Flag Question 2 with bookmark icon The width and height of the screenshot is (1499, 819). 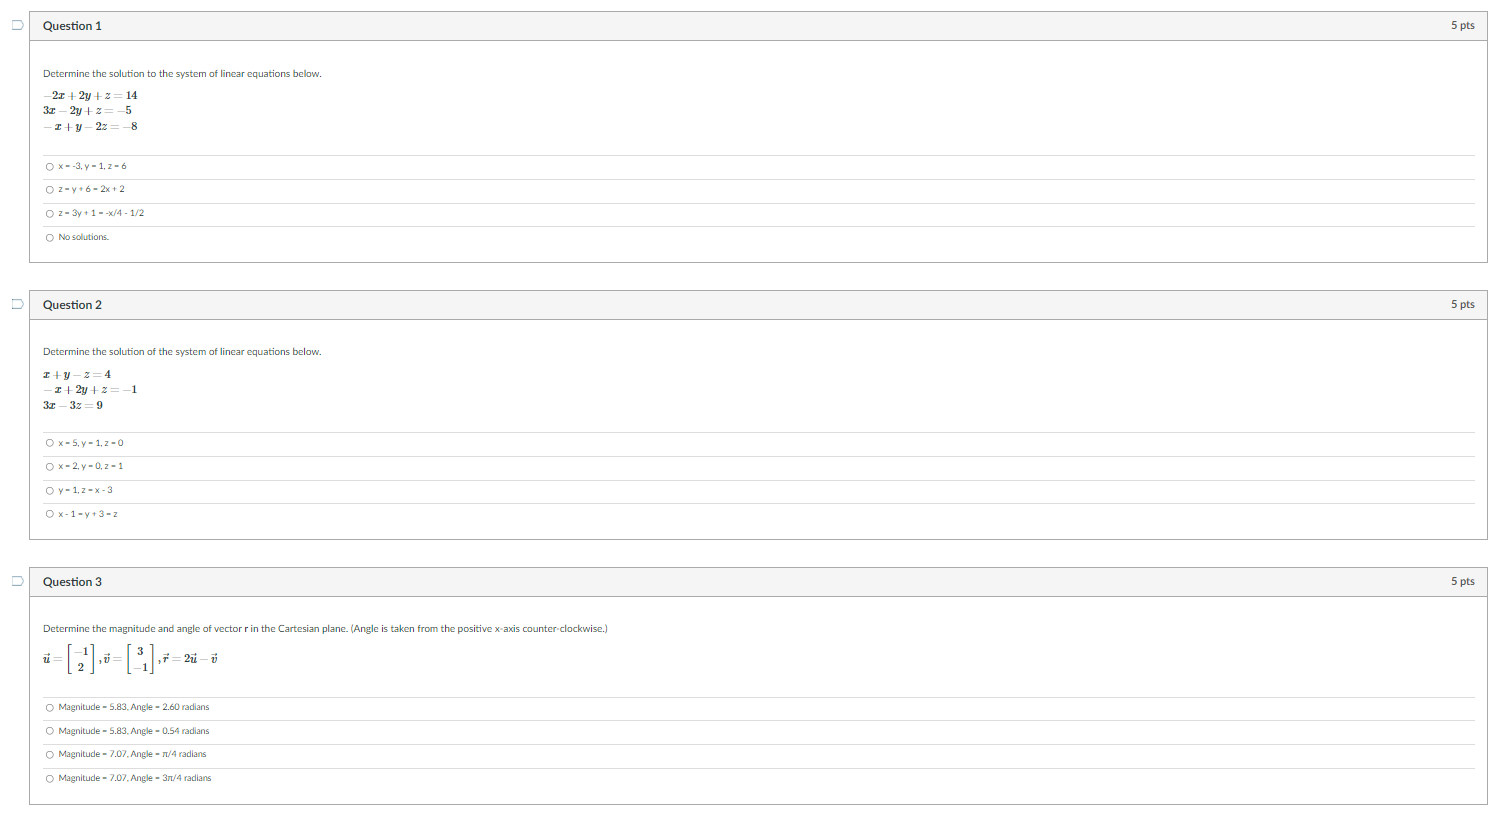[x=17, y=304]
